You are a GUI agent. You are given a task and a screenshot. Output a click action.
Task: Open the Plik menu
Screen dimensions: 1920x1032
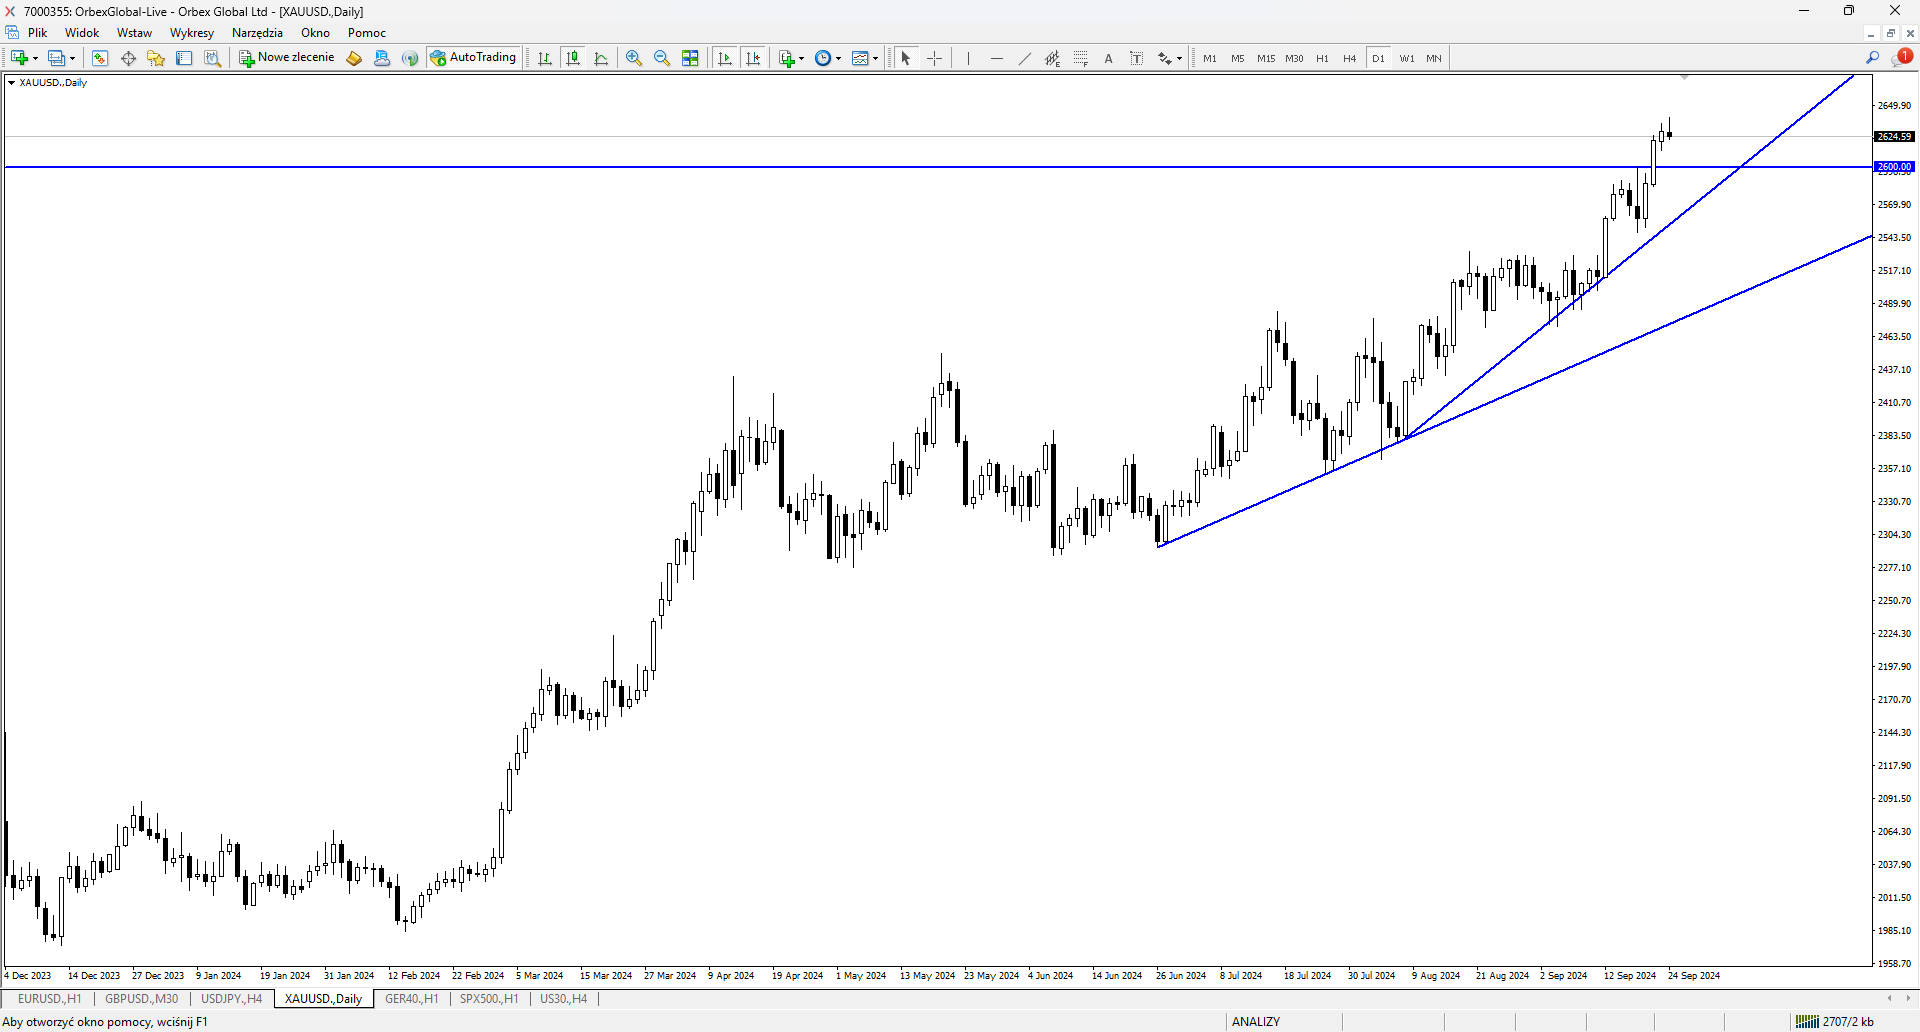[38, 33]
